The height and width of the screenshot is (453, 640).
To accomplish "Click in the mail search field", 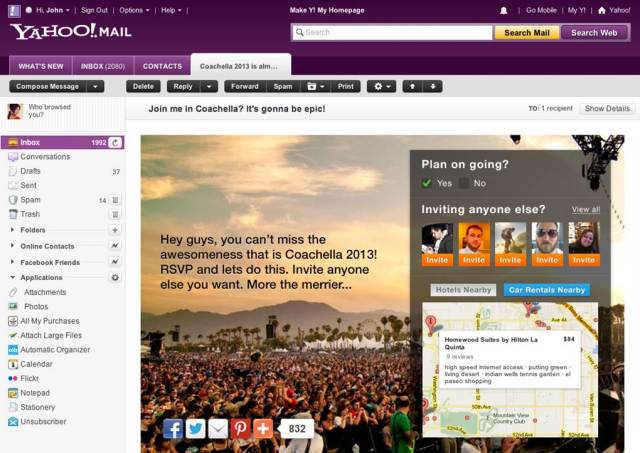I will 393,32.
